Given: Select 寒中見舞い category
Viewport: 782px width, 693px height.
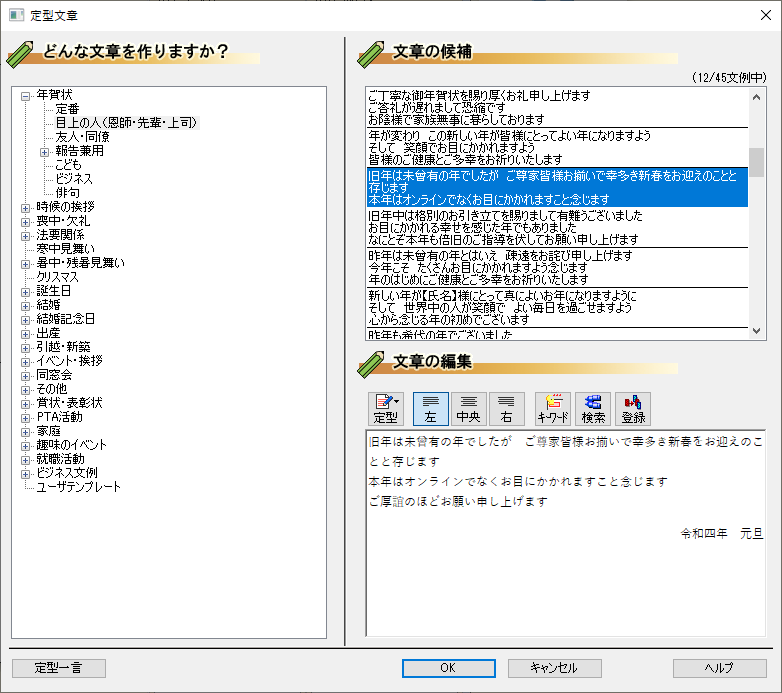Looking at the screenshot, I should (x=65, y=248).
